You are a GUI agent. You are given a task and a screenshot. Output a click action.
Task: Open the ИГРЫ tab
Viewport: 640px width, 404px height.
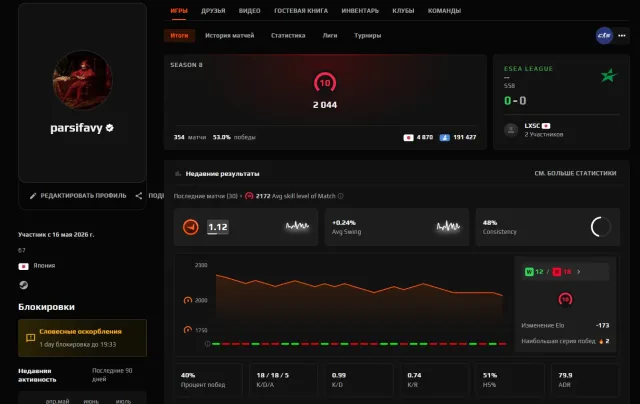coord(179,11)
